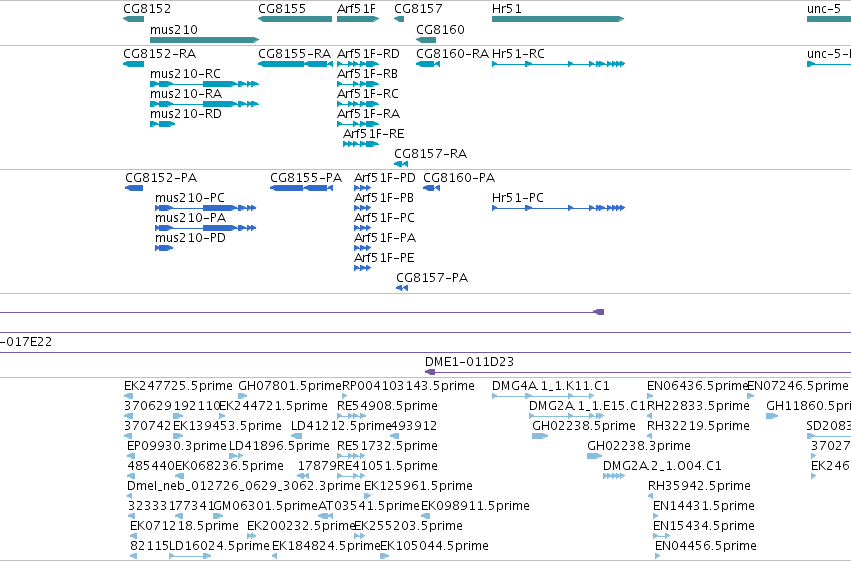
Task: Click the unc-5 gene label
Action: [x=823, y=9]
